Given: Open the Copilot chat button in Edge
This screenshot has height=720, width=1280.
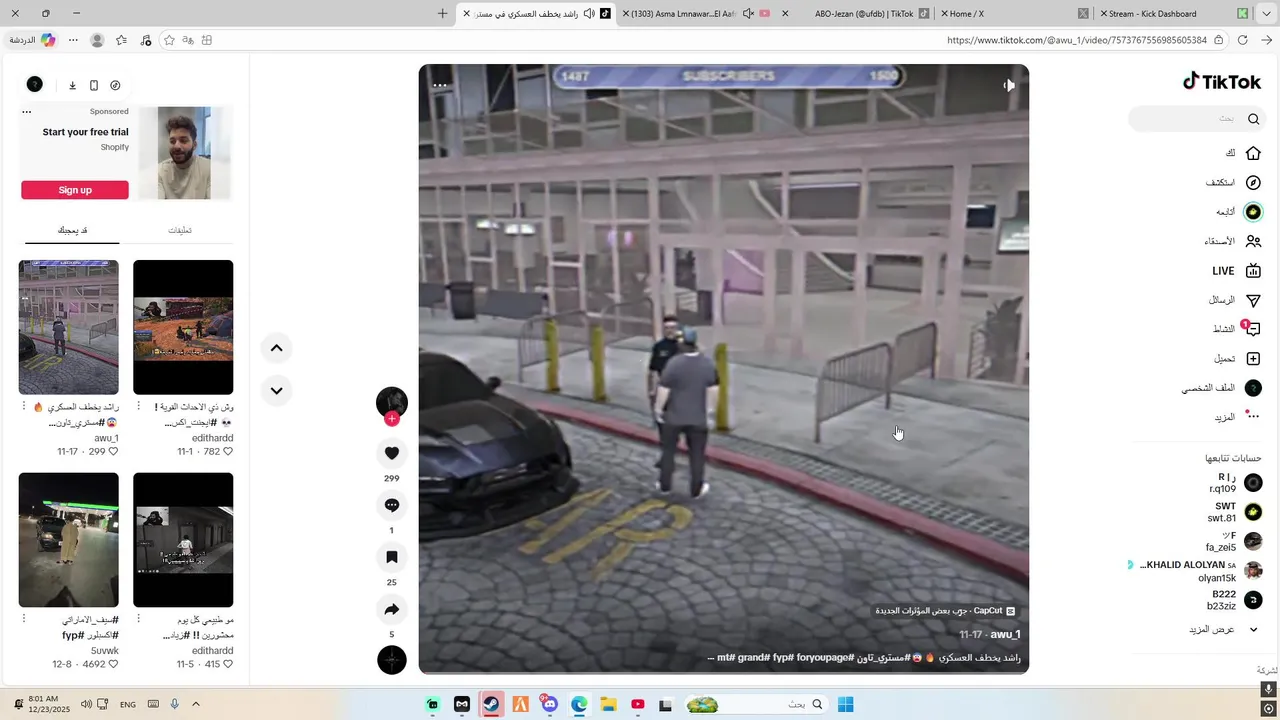Looking at the screenshot, I should click(33, 40).
